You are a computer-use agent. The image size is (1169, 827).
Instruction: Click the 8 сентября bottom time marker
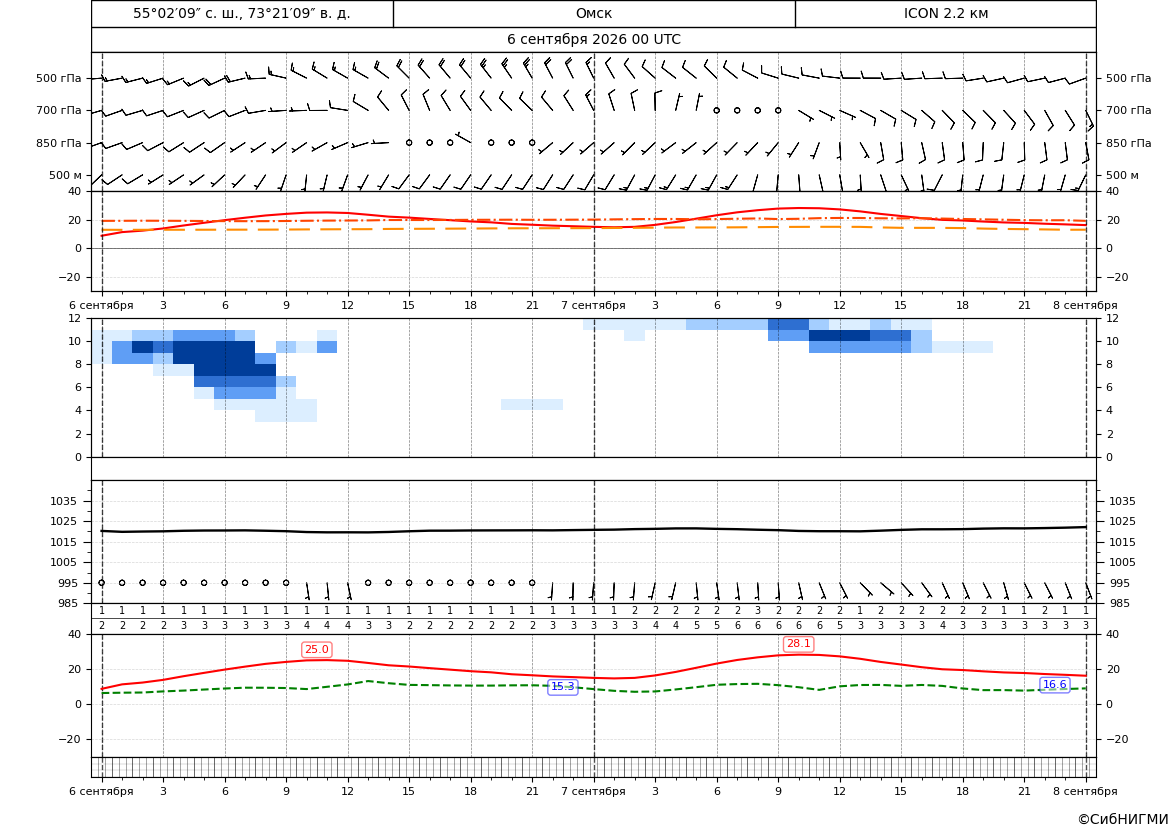tap(1085, 791)
